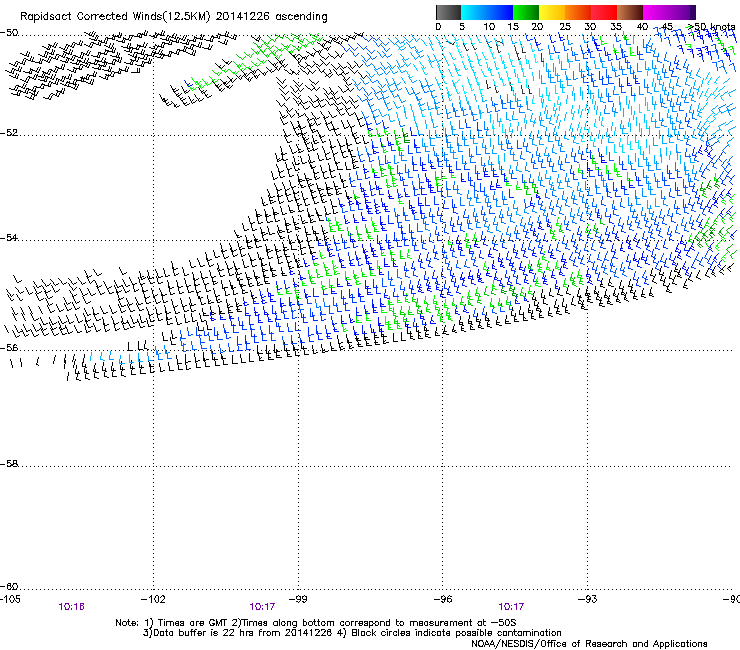
Task: Click the red 30-35 knots legend segment
Action: point(604,12)
